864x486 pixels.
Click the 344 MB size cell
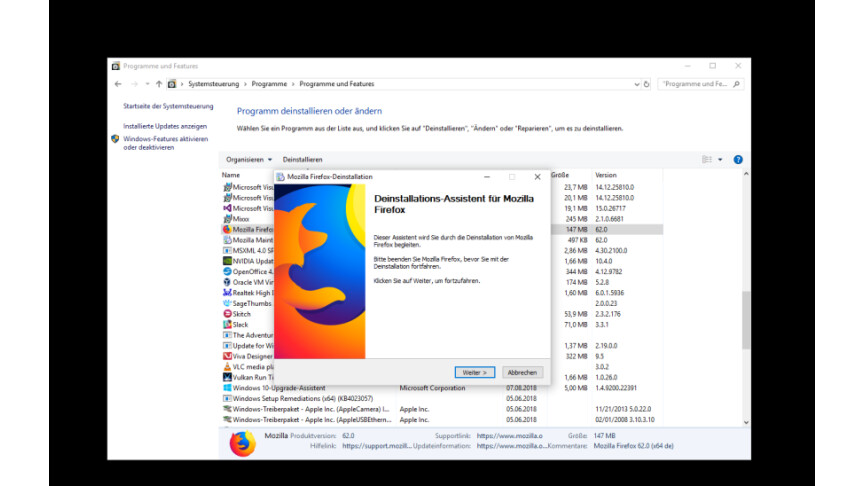pos(576,272)
